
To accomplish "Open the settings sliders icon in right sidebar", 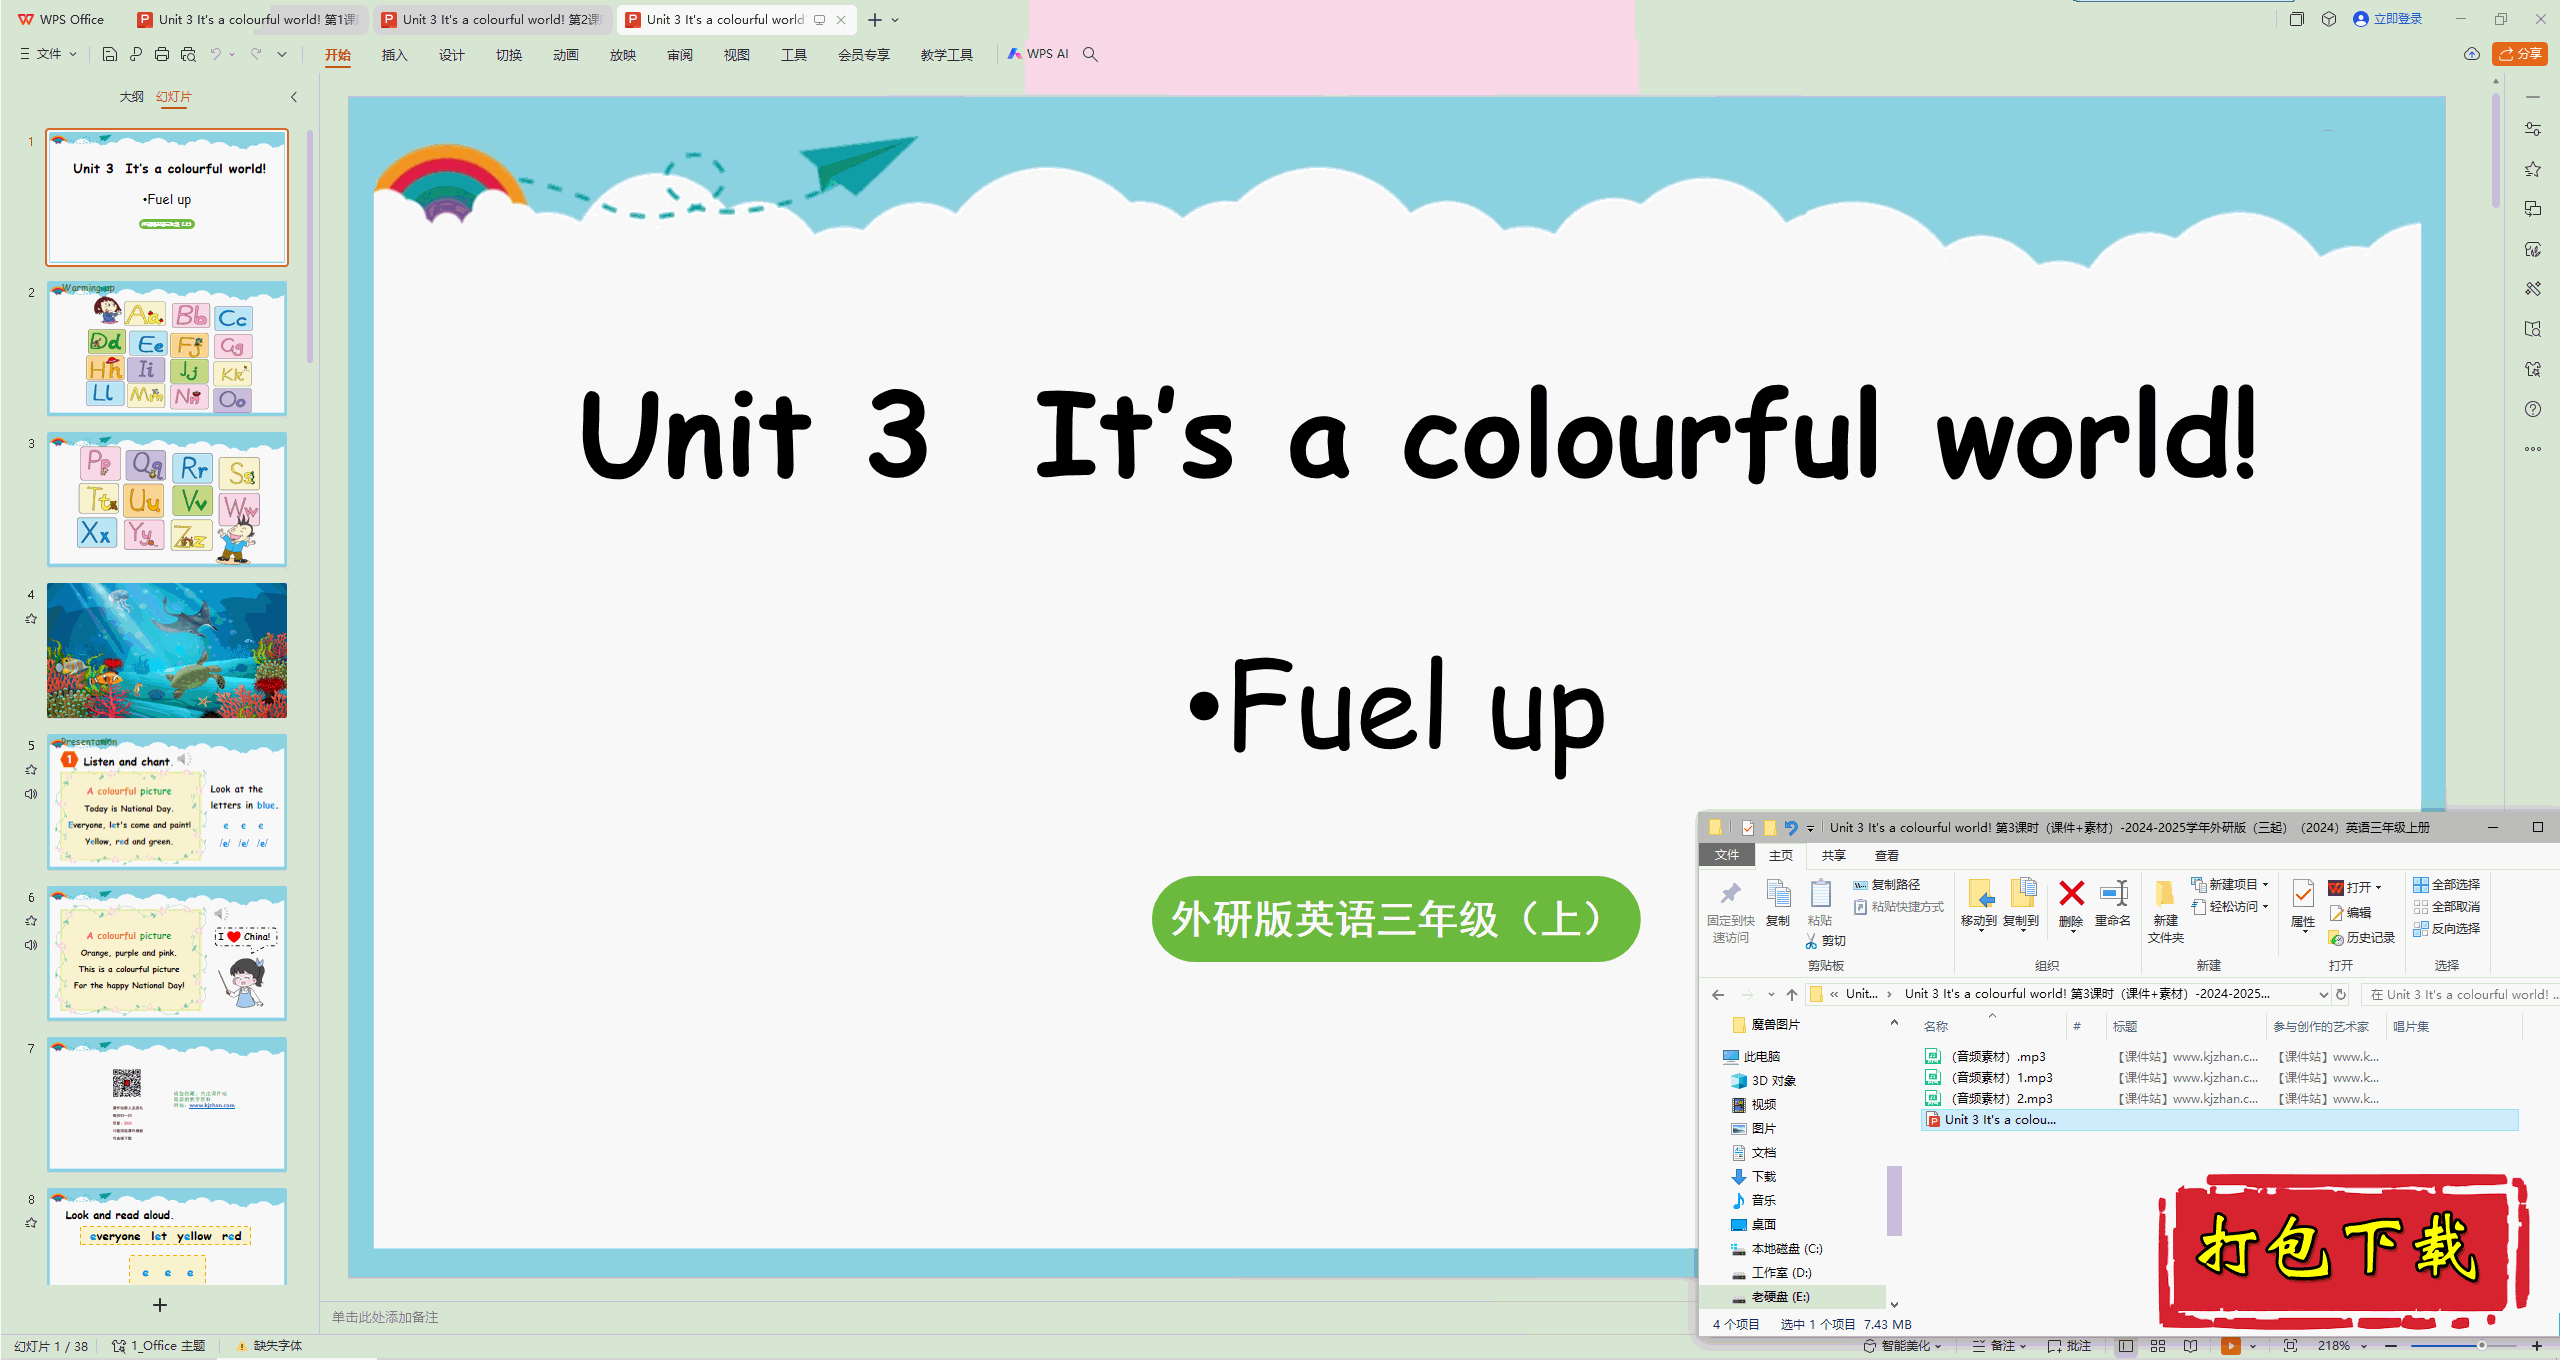I will (2533, 129).
